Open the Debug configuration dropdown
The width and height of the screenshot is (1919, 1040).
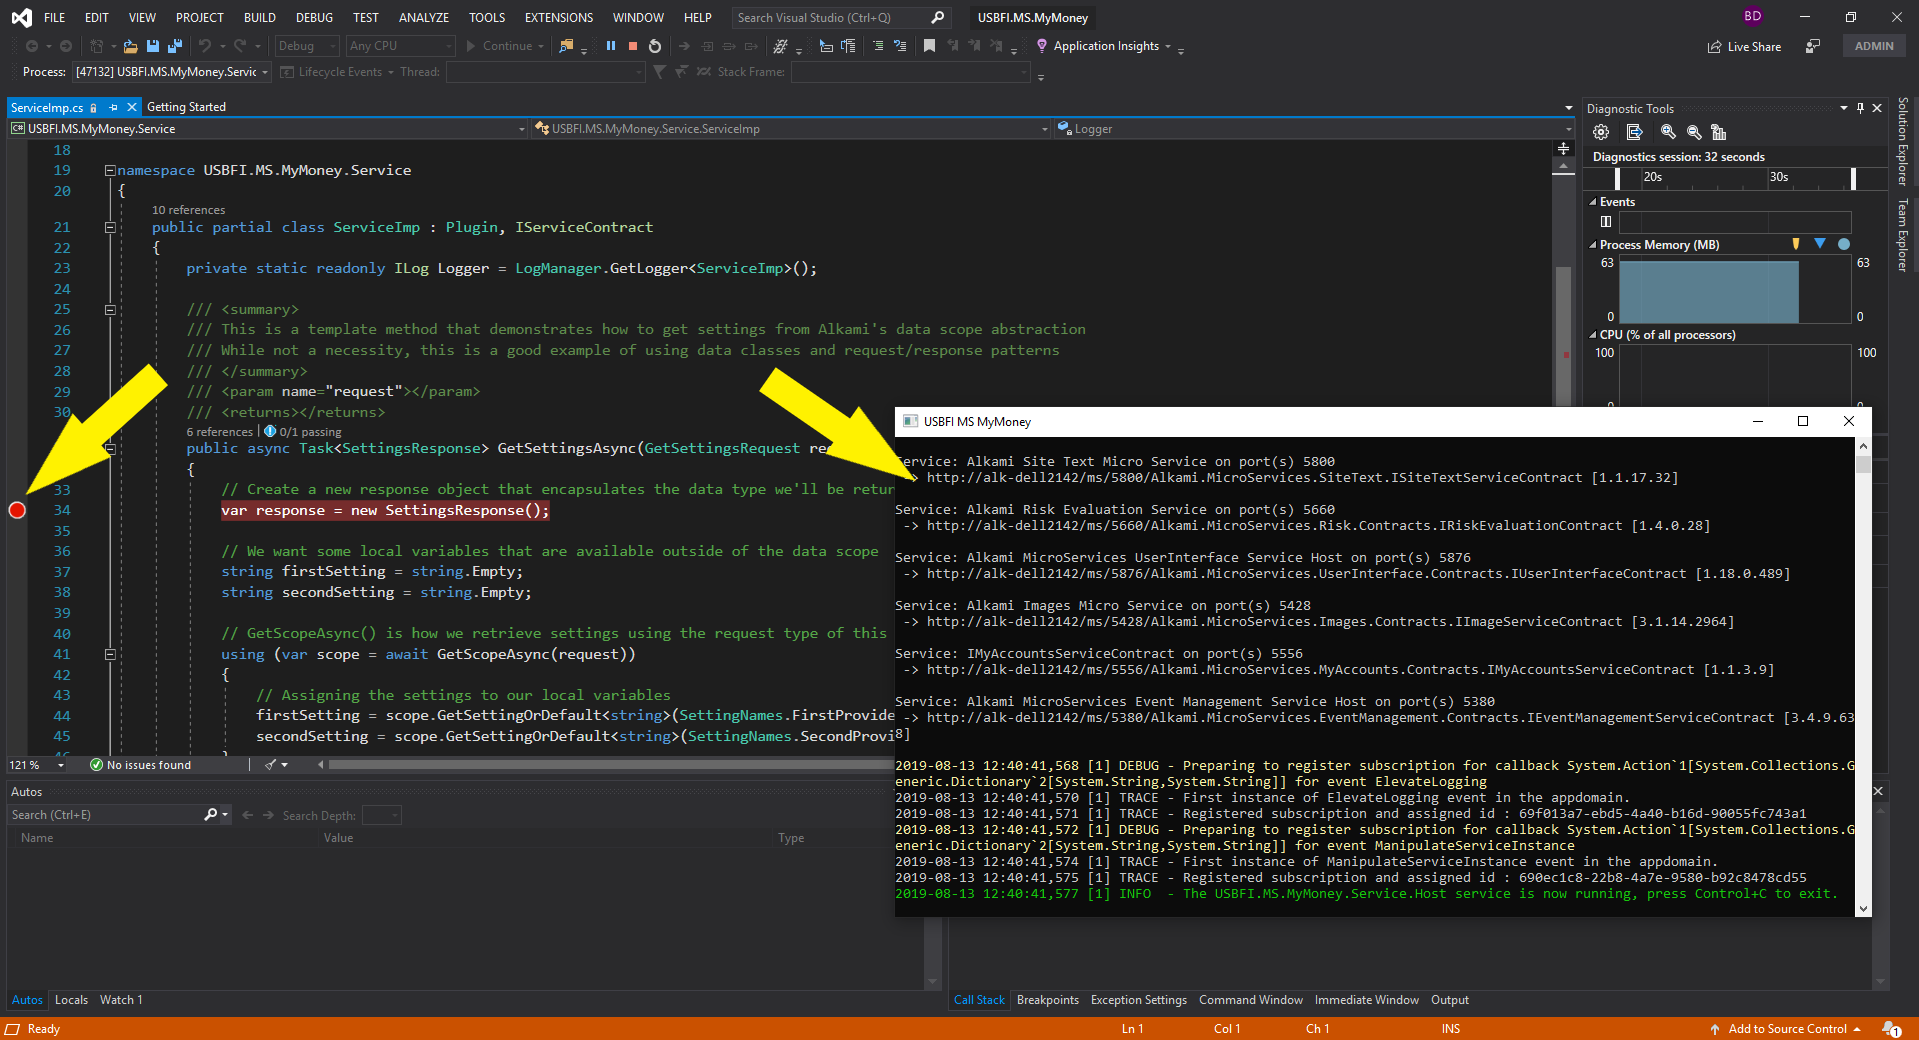(x=306, y=46)
